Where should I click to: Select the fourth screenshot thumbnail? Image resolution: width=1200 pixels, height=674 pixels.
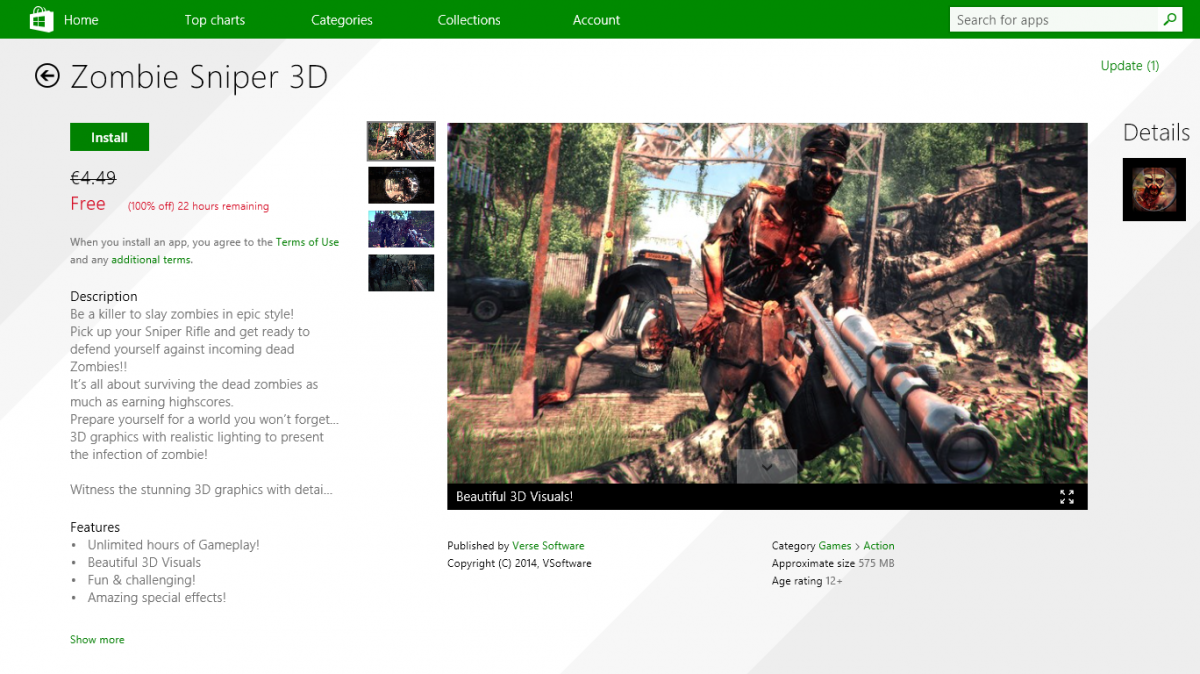(401, 273)
